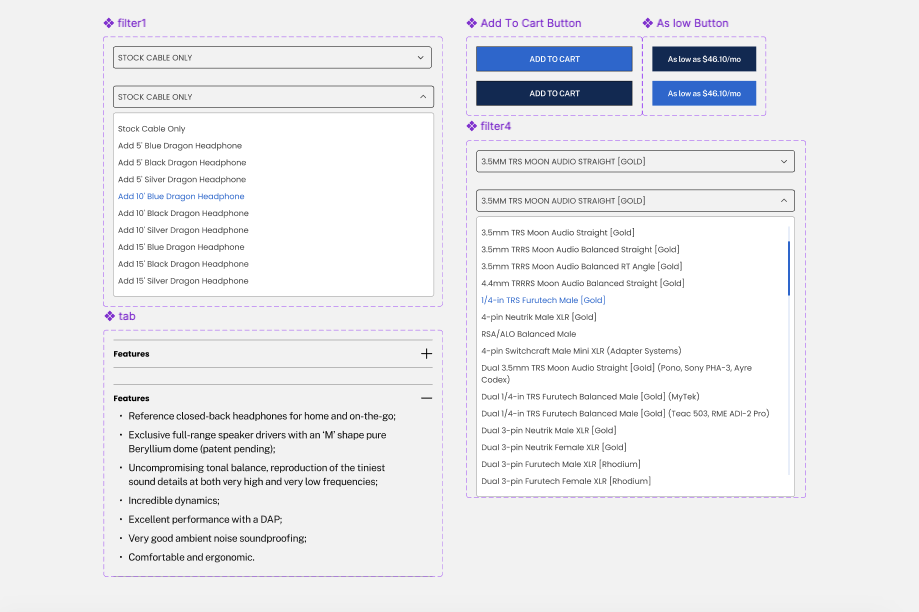This screenshot has height=612, width=919.
Task: Click the filter4 component diamond icon
Action: [472, 126]
